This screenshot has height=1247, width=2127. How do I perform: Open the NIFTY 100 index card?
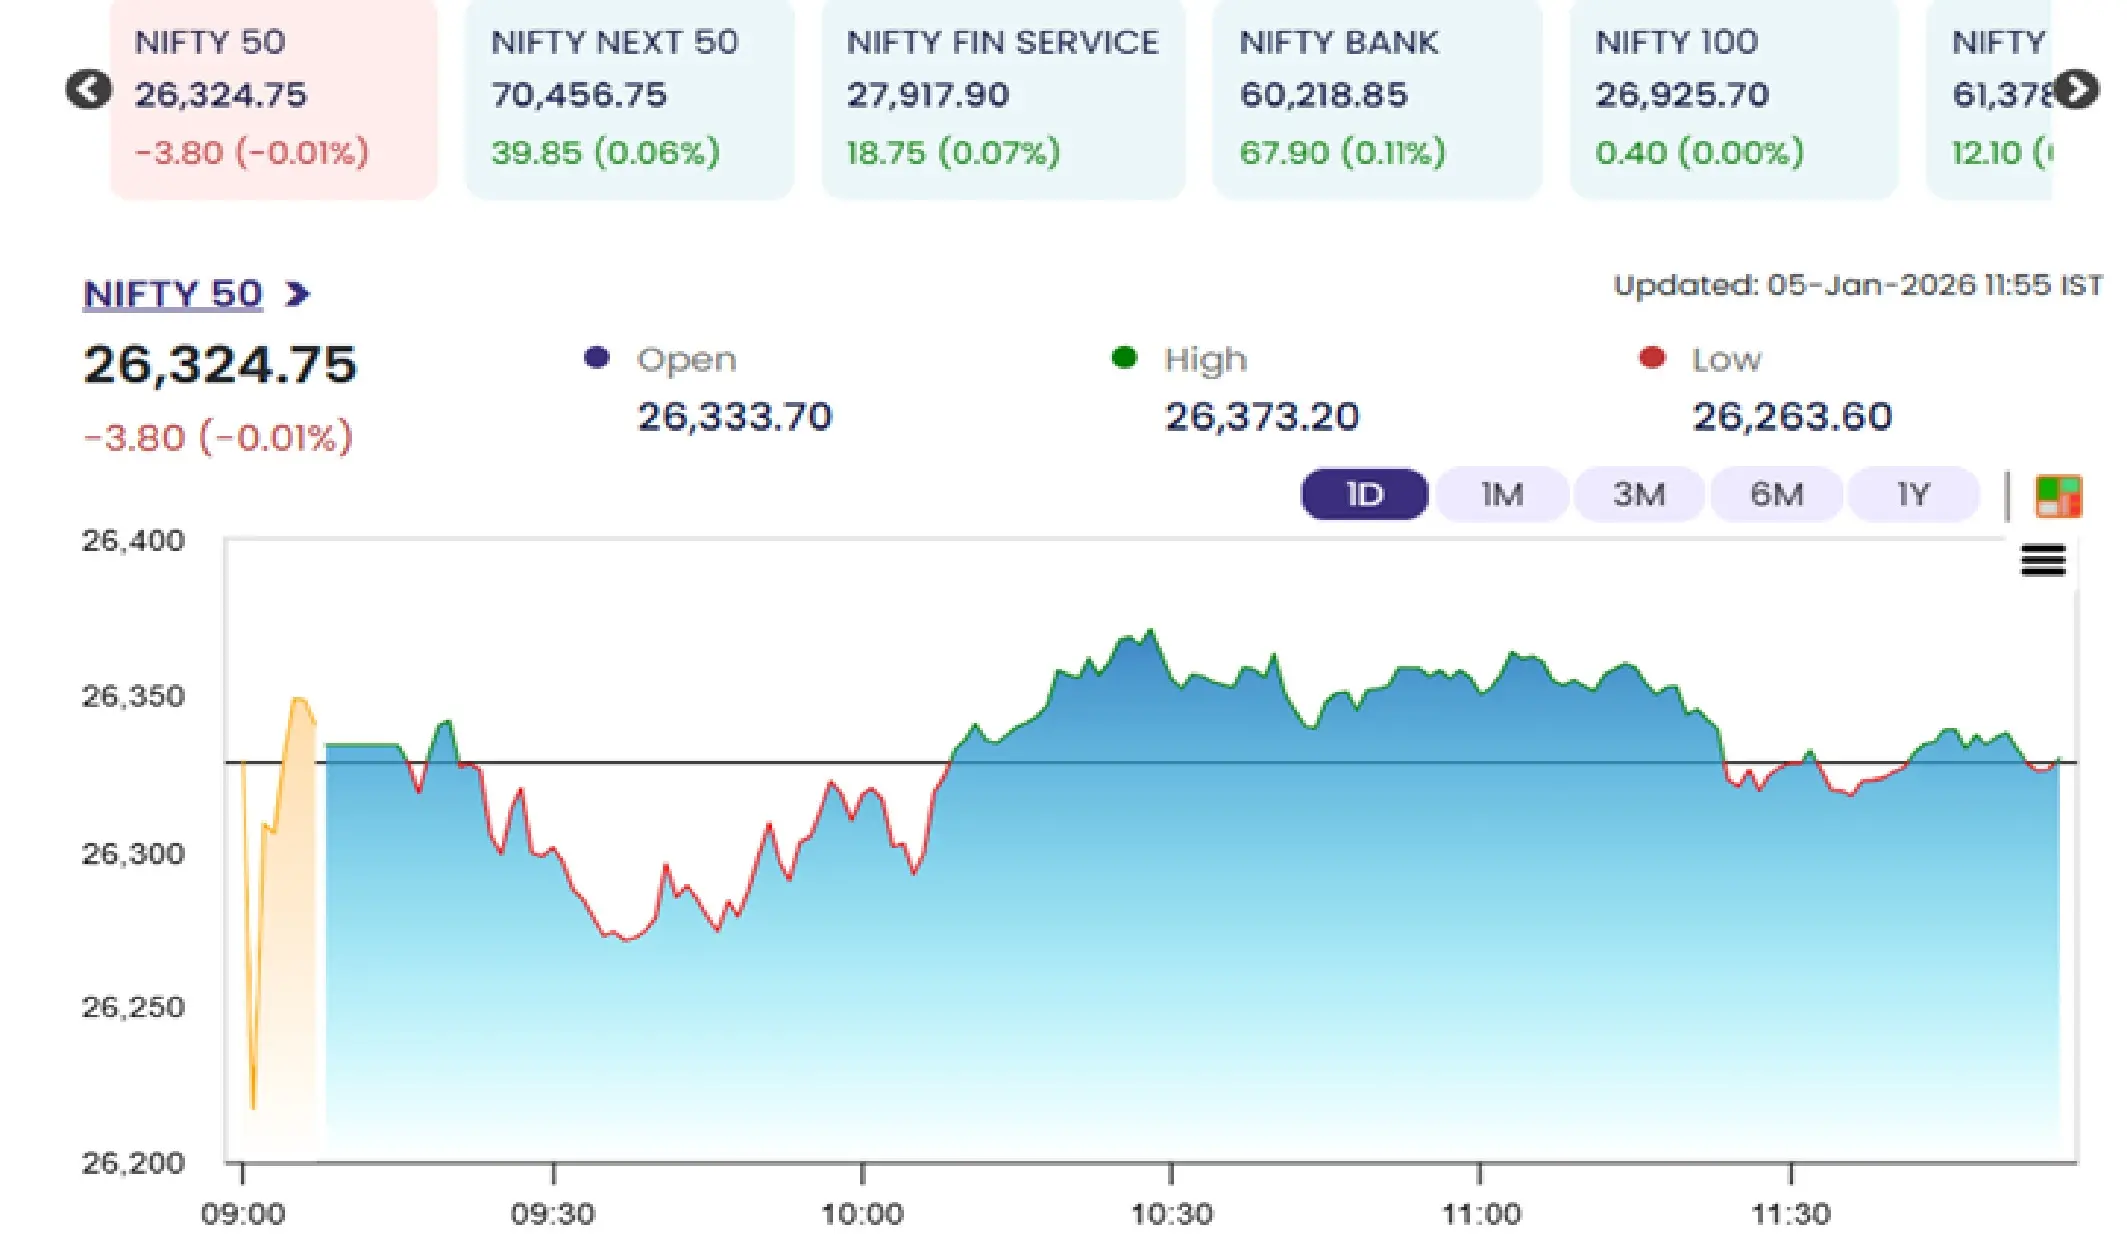coord(1733,97)
